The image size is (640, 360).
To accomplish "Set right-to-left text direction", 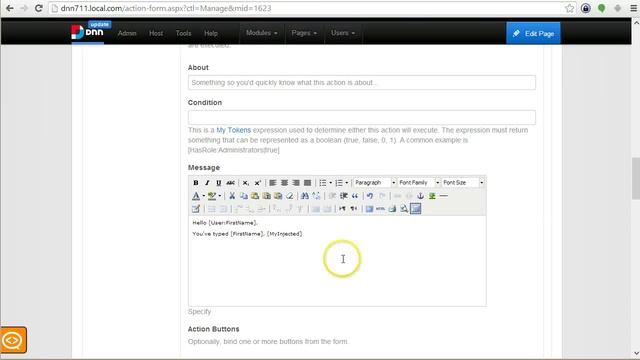I will [354, 209].
